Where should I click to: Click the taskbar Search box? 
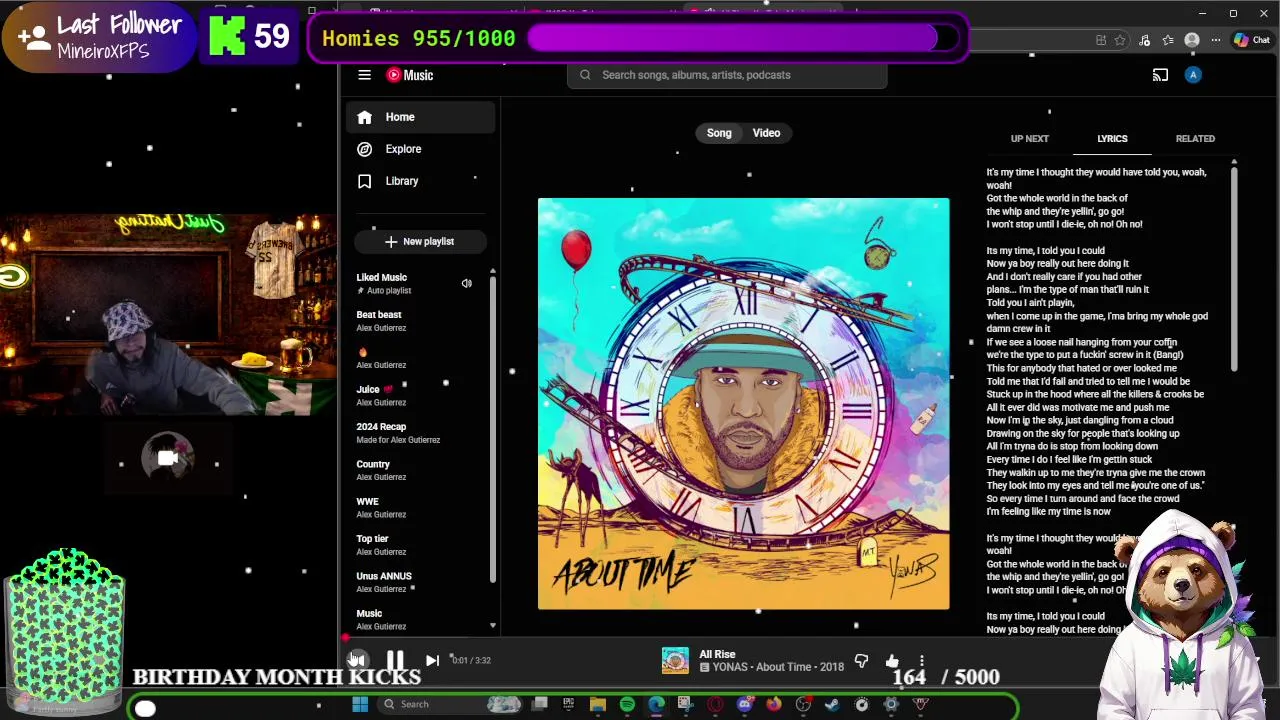(449, 704)
